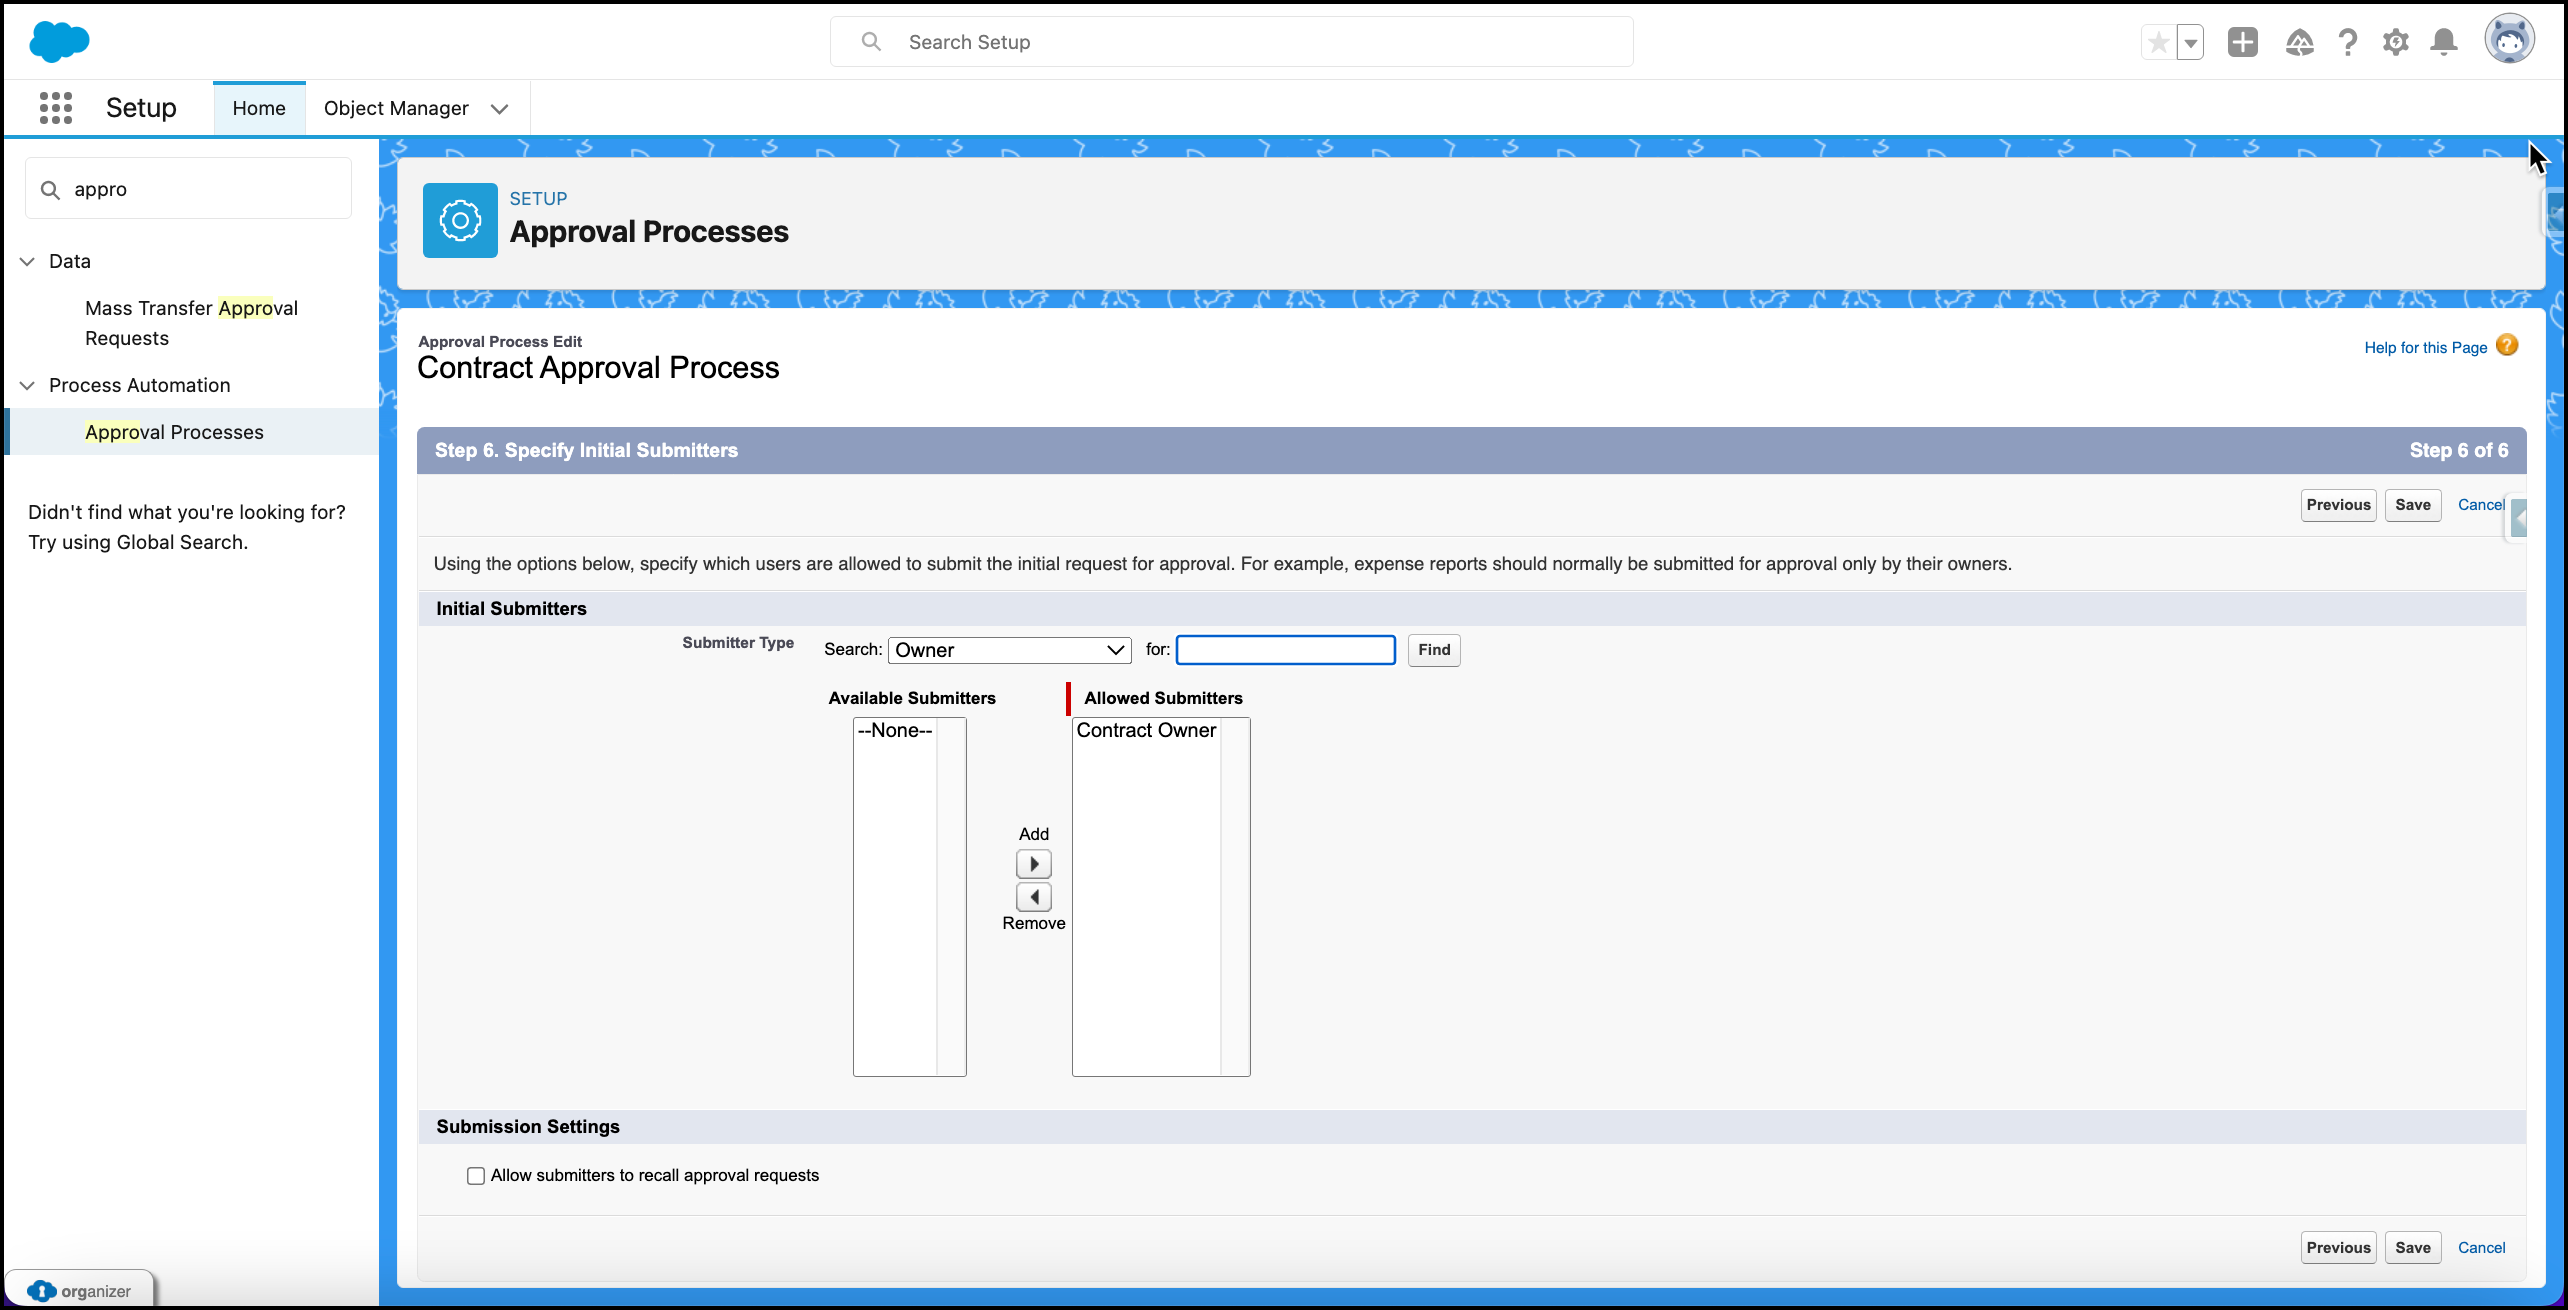Click the bottom Previous button

[x=2338, y=1247]
